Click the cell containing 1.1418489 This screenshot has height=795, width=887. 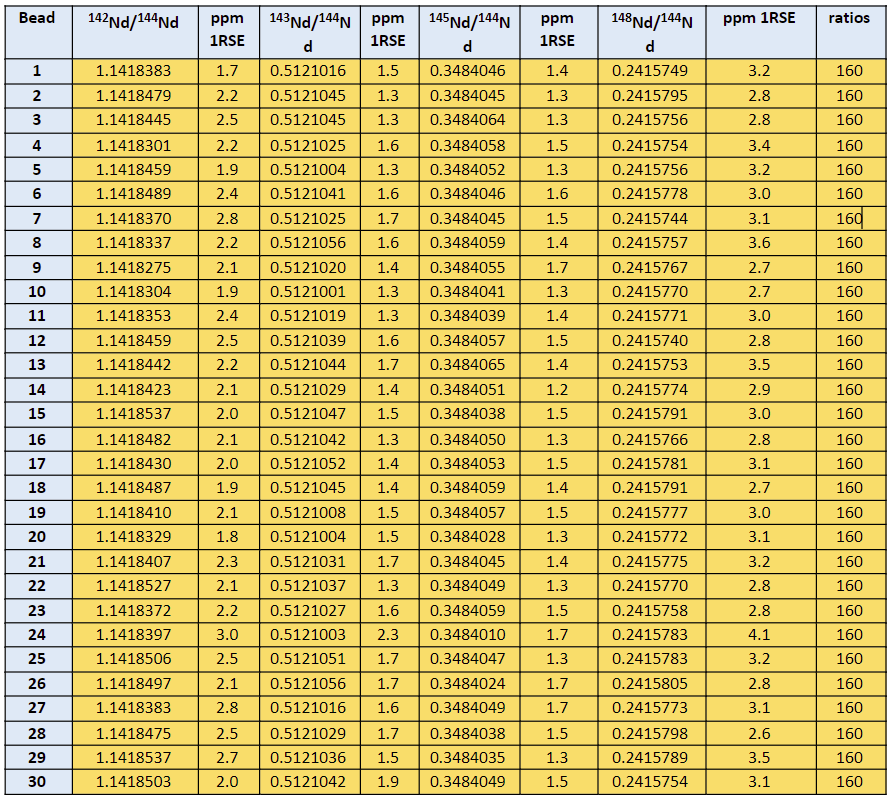(135, 194)
